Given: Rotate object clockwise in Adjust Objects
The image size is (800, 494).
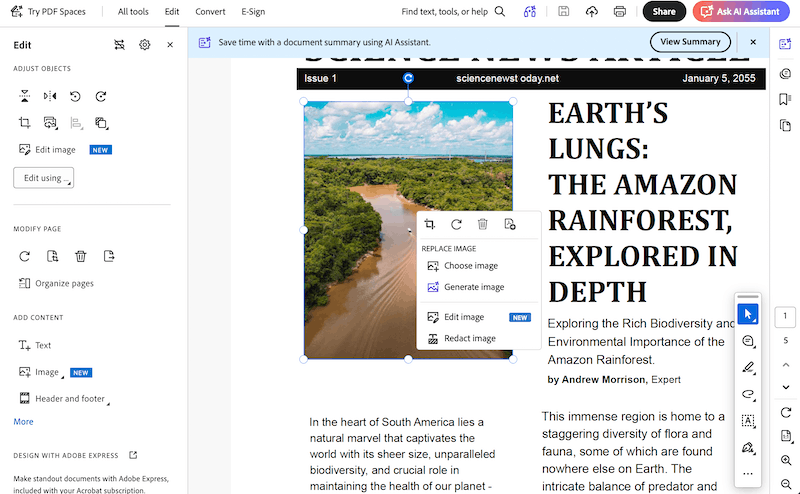Looking at the screenshot, I should (x=101, y=96).
